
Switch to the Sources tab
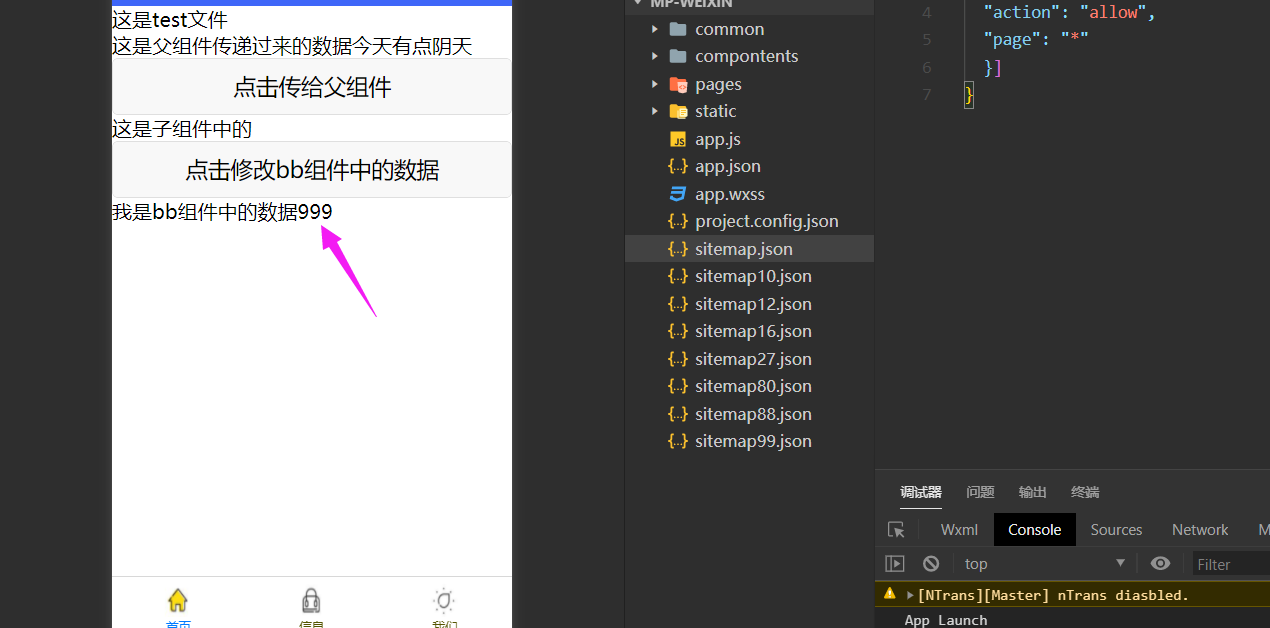click(x=1116, y=529)
